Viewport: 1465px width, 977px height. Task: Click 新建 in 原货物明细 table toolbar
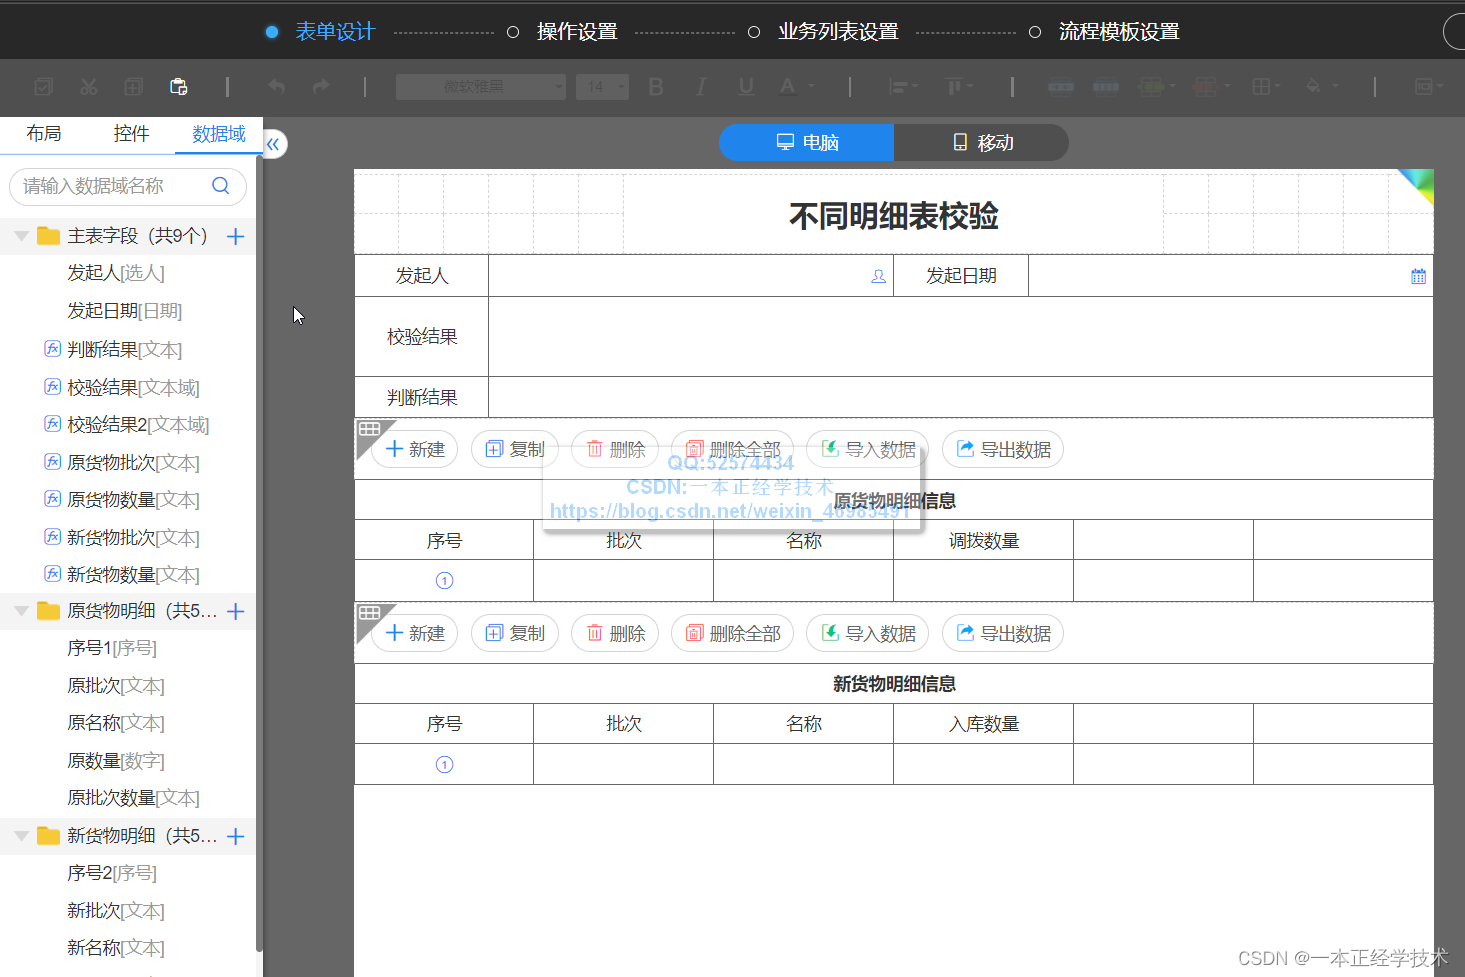[x=415, y=450]
